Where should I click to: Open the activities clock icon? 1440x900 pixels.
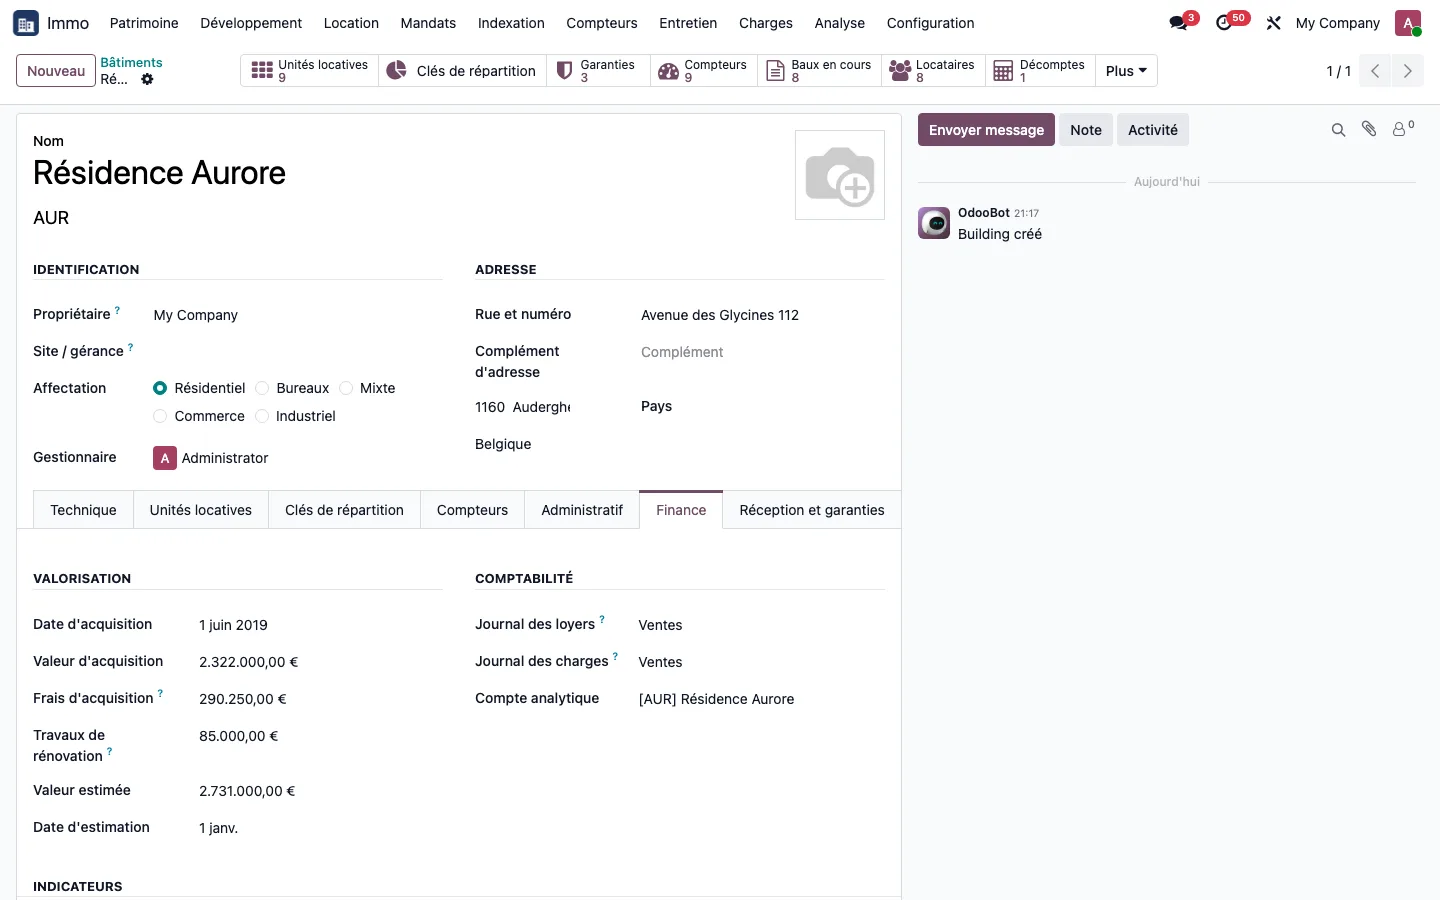pos(1224,23)
